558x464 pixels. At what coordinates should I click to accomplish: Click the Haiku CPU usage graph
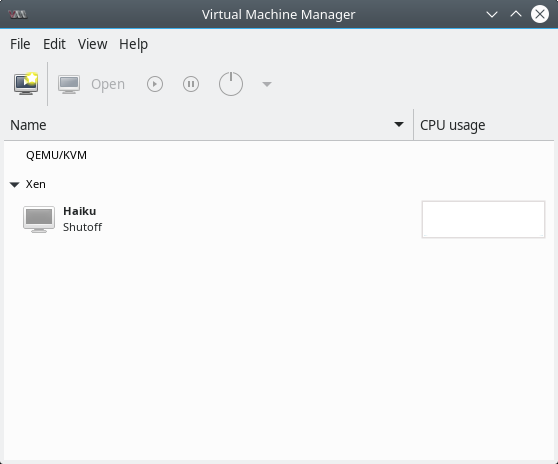coord(483,219)
